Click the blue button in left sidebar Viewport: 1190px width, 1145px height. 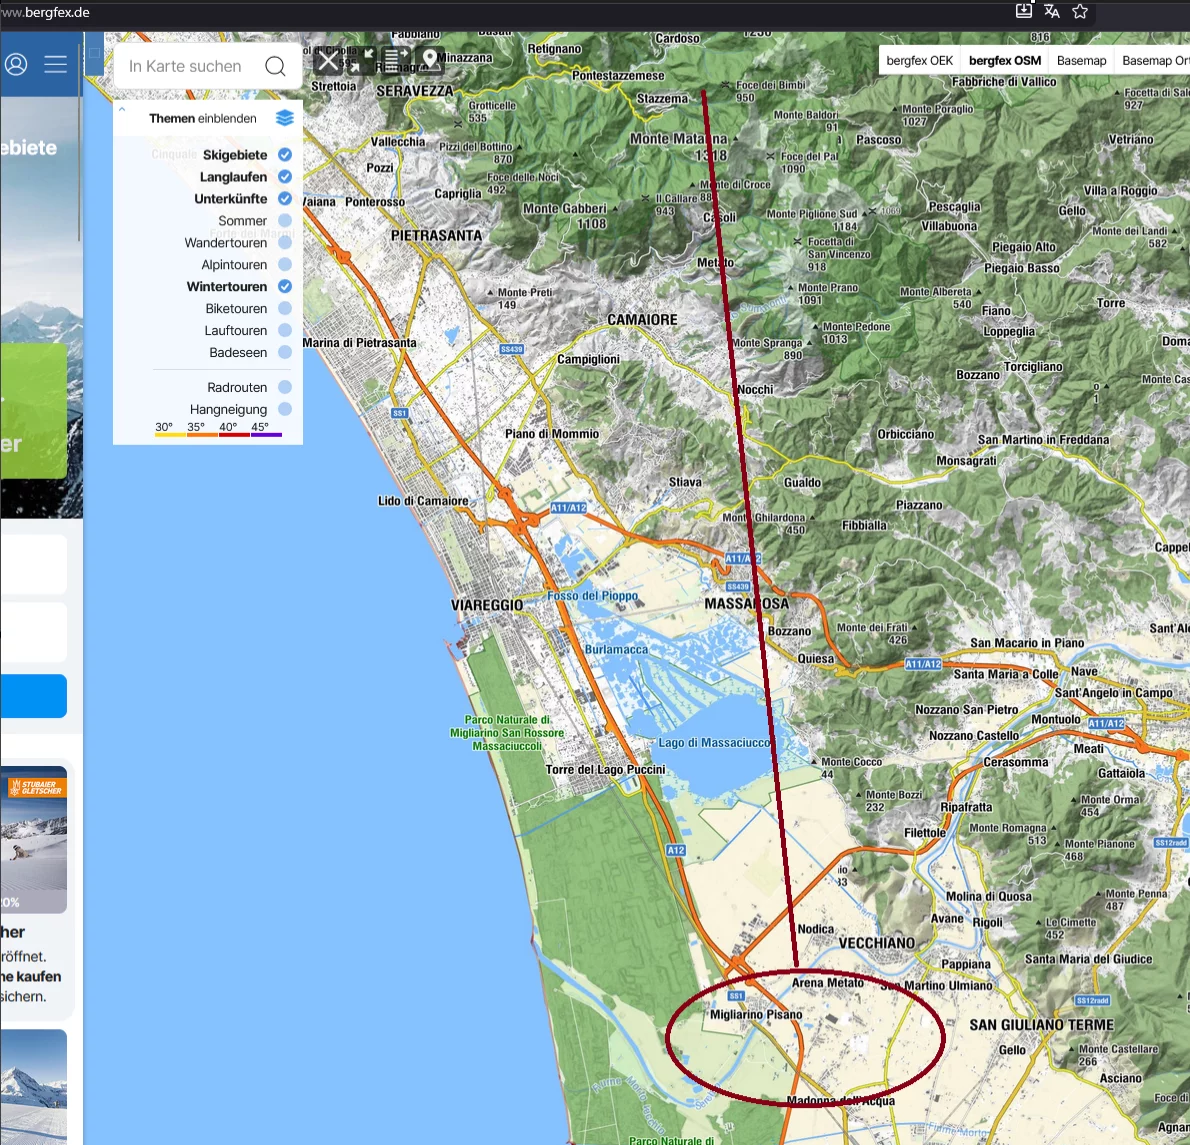point(34,696)
